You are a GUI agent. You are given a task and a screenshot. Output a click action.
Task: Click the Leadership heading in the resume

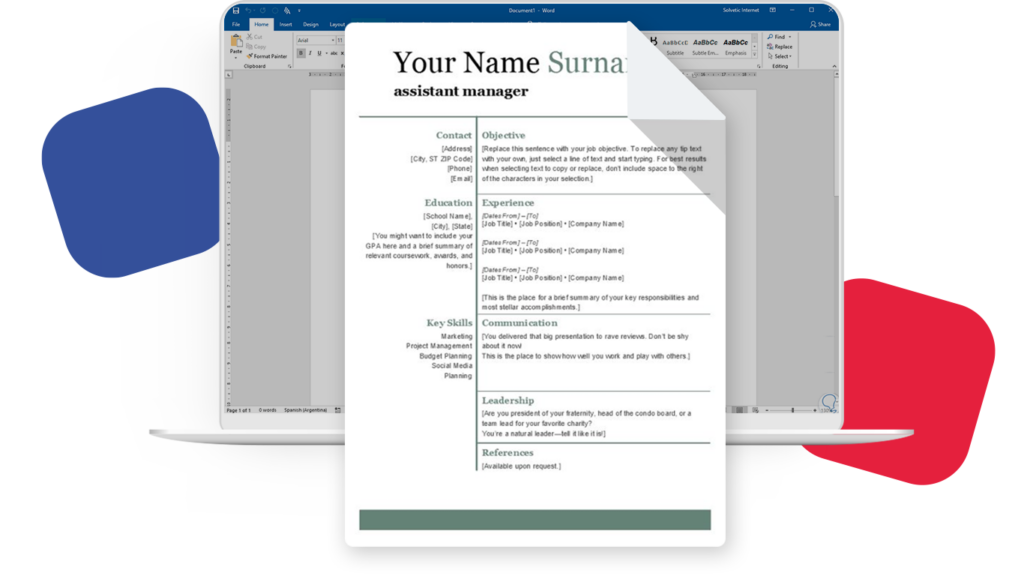click(508, 400)
